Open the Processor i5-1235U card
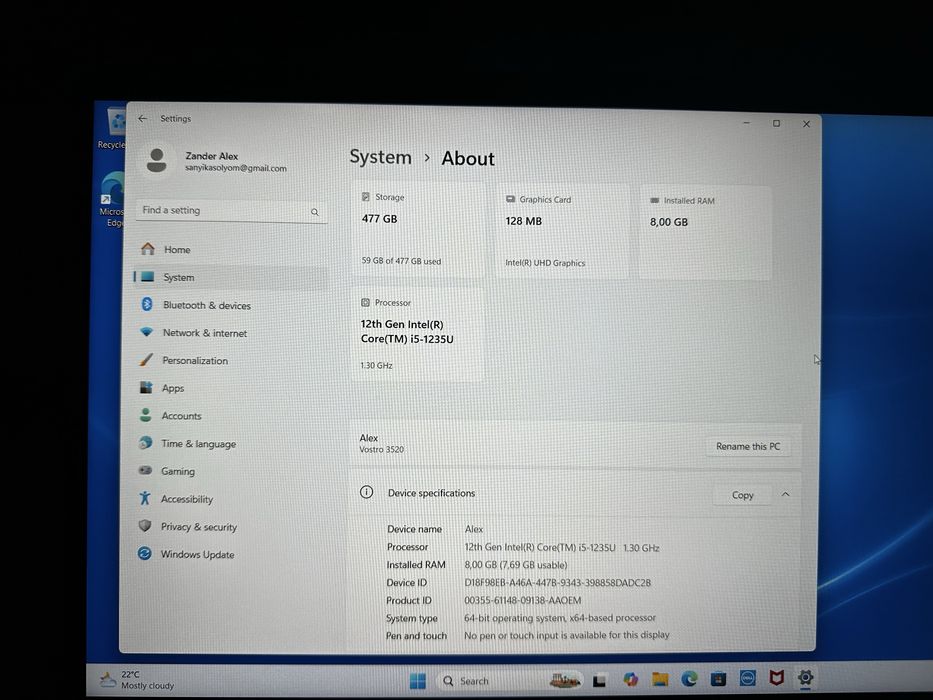This screenshot has width=933, height=700. 417,334
